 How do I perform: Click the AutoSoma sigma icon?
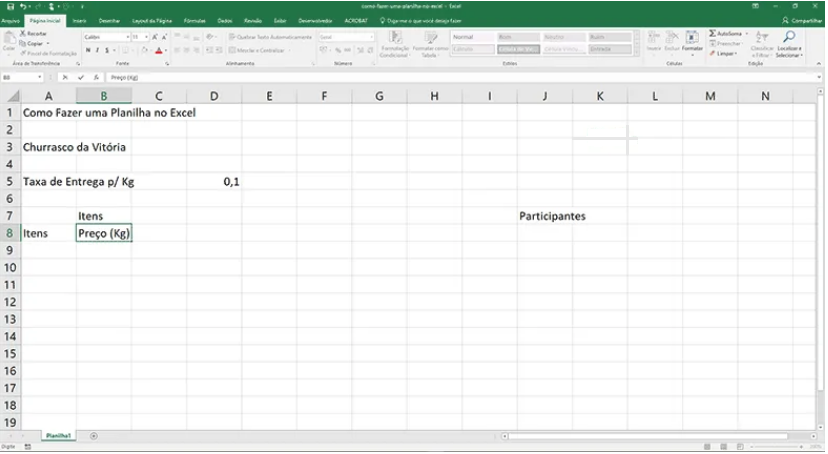pos(713,33)
